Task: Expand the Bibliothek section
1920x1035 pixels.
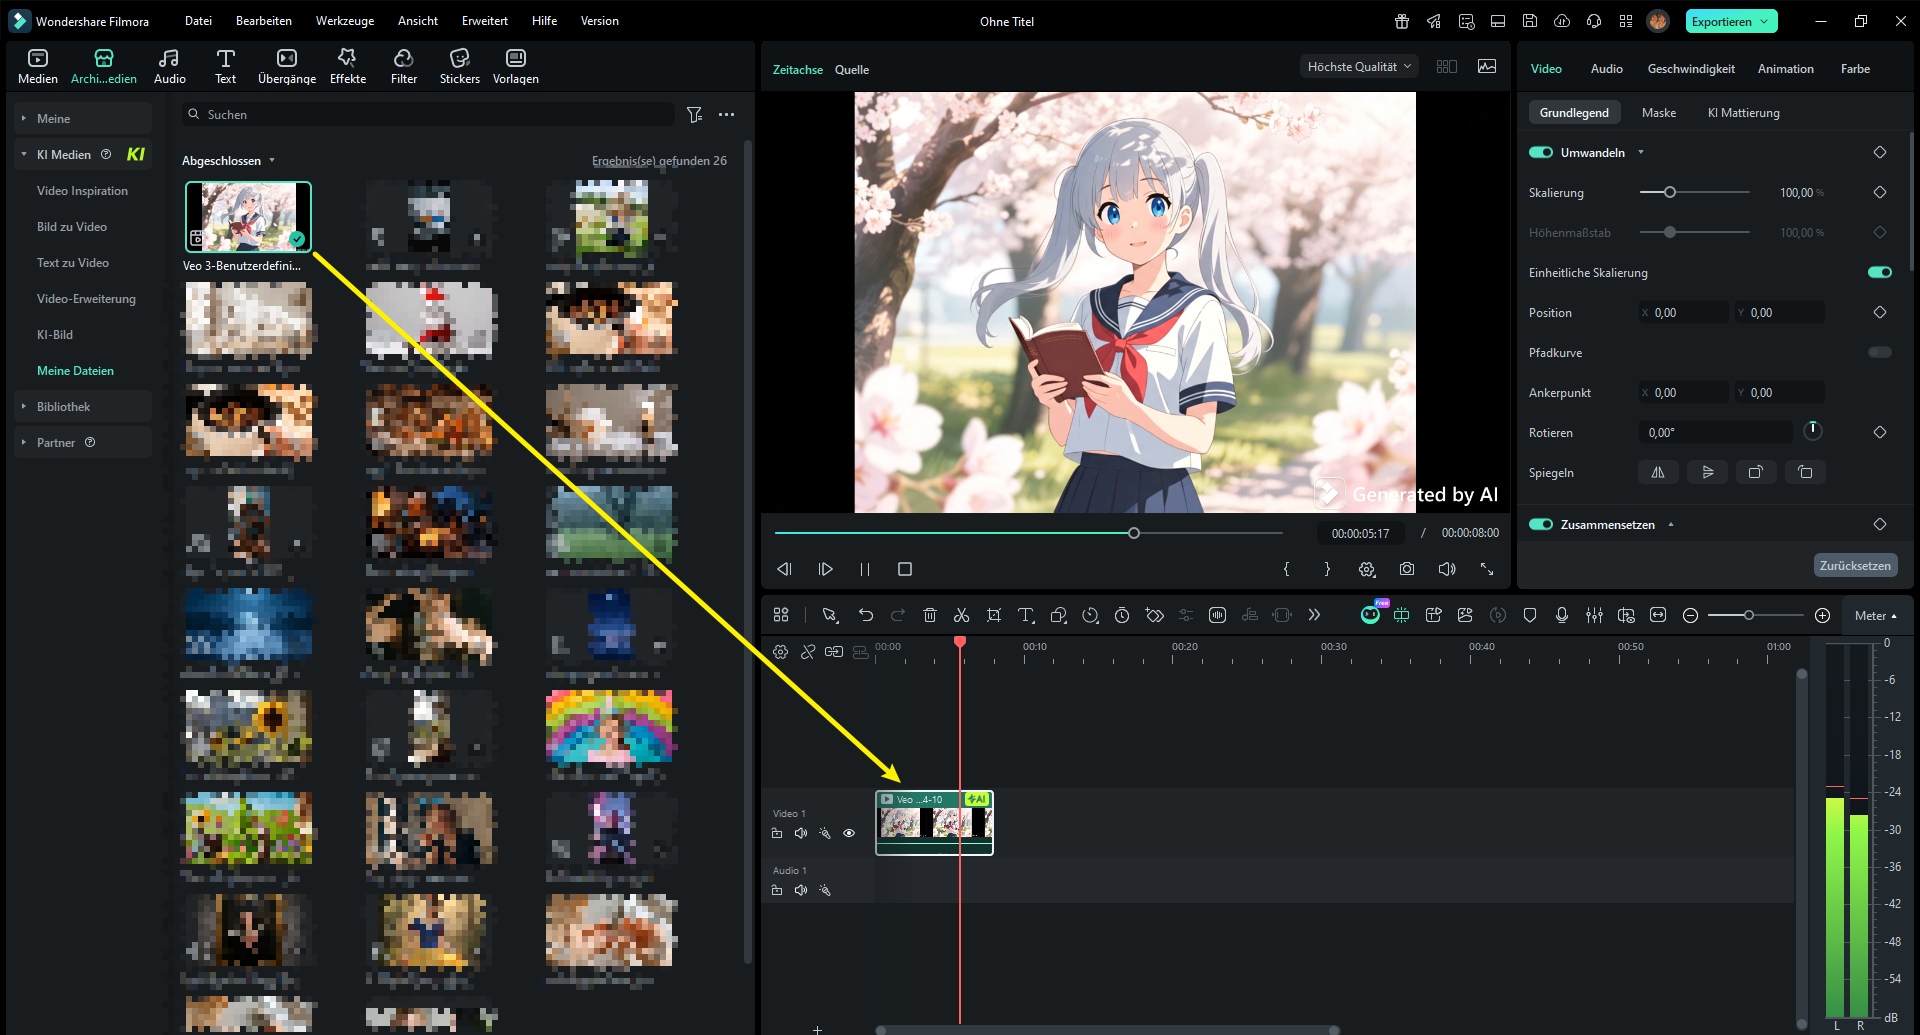Action: (x=63, y=407)
